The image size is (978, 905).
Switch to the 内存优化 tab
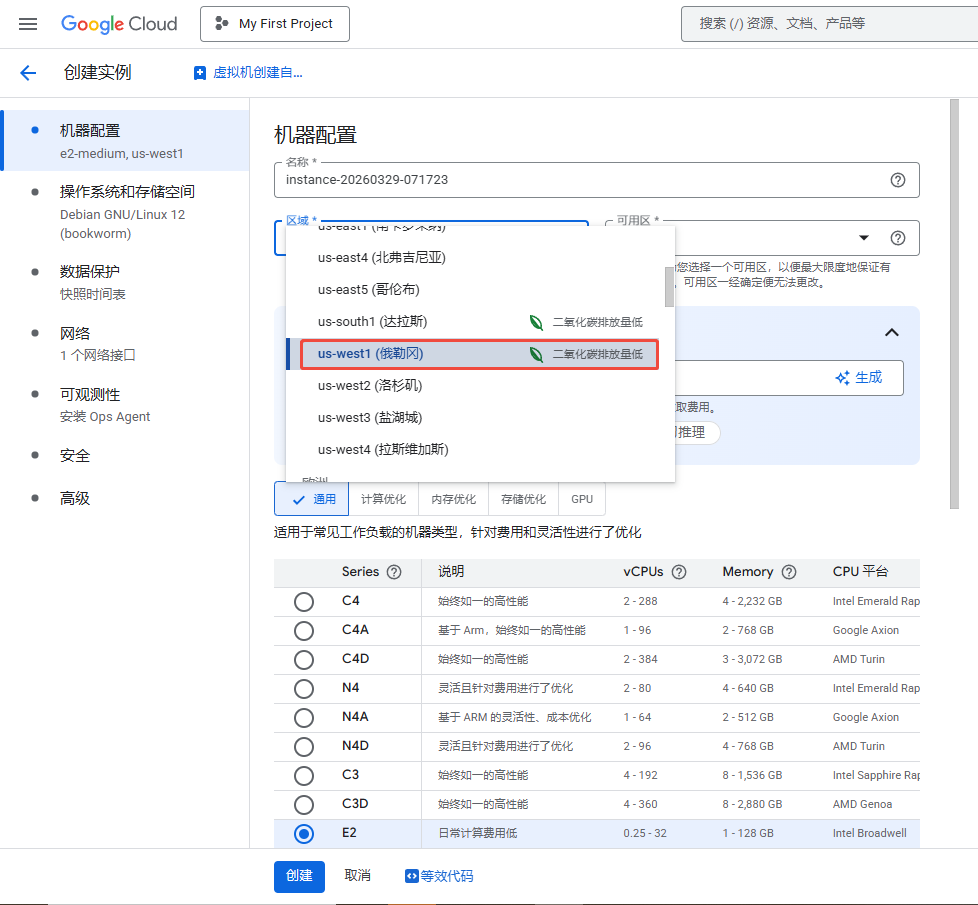click(453, 499)
